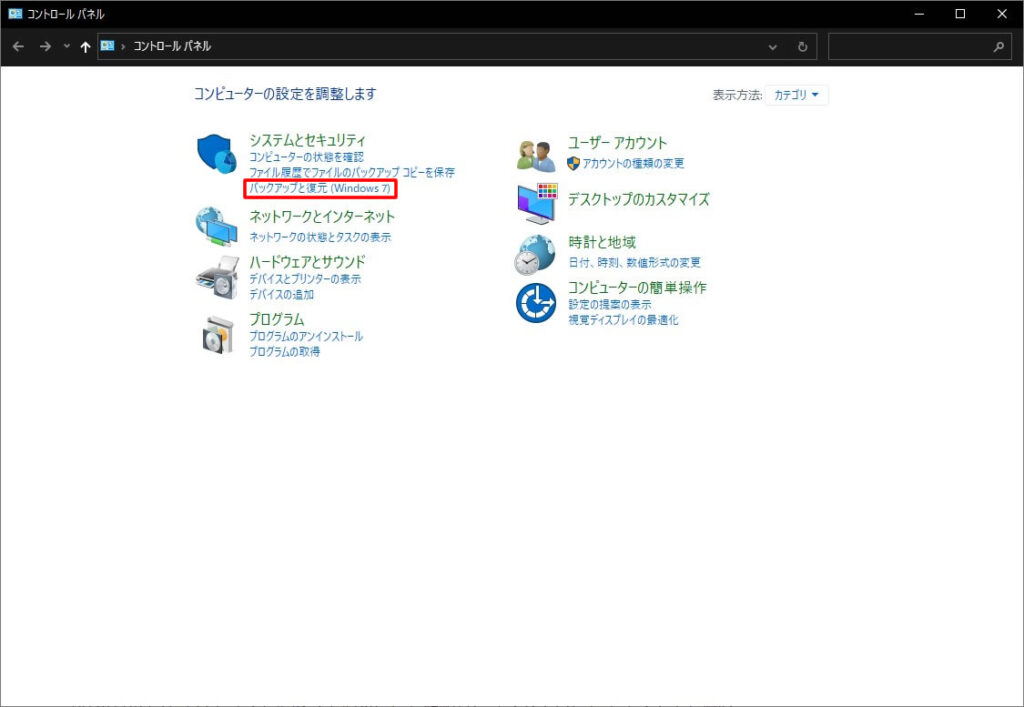Open バックアップと復元 (Windows 7) link
This screenshot has height=707, width=1024.
point(320,189)
